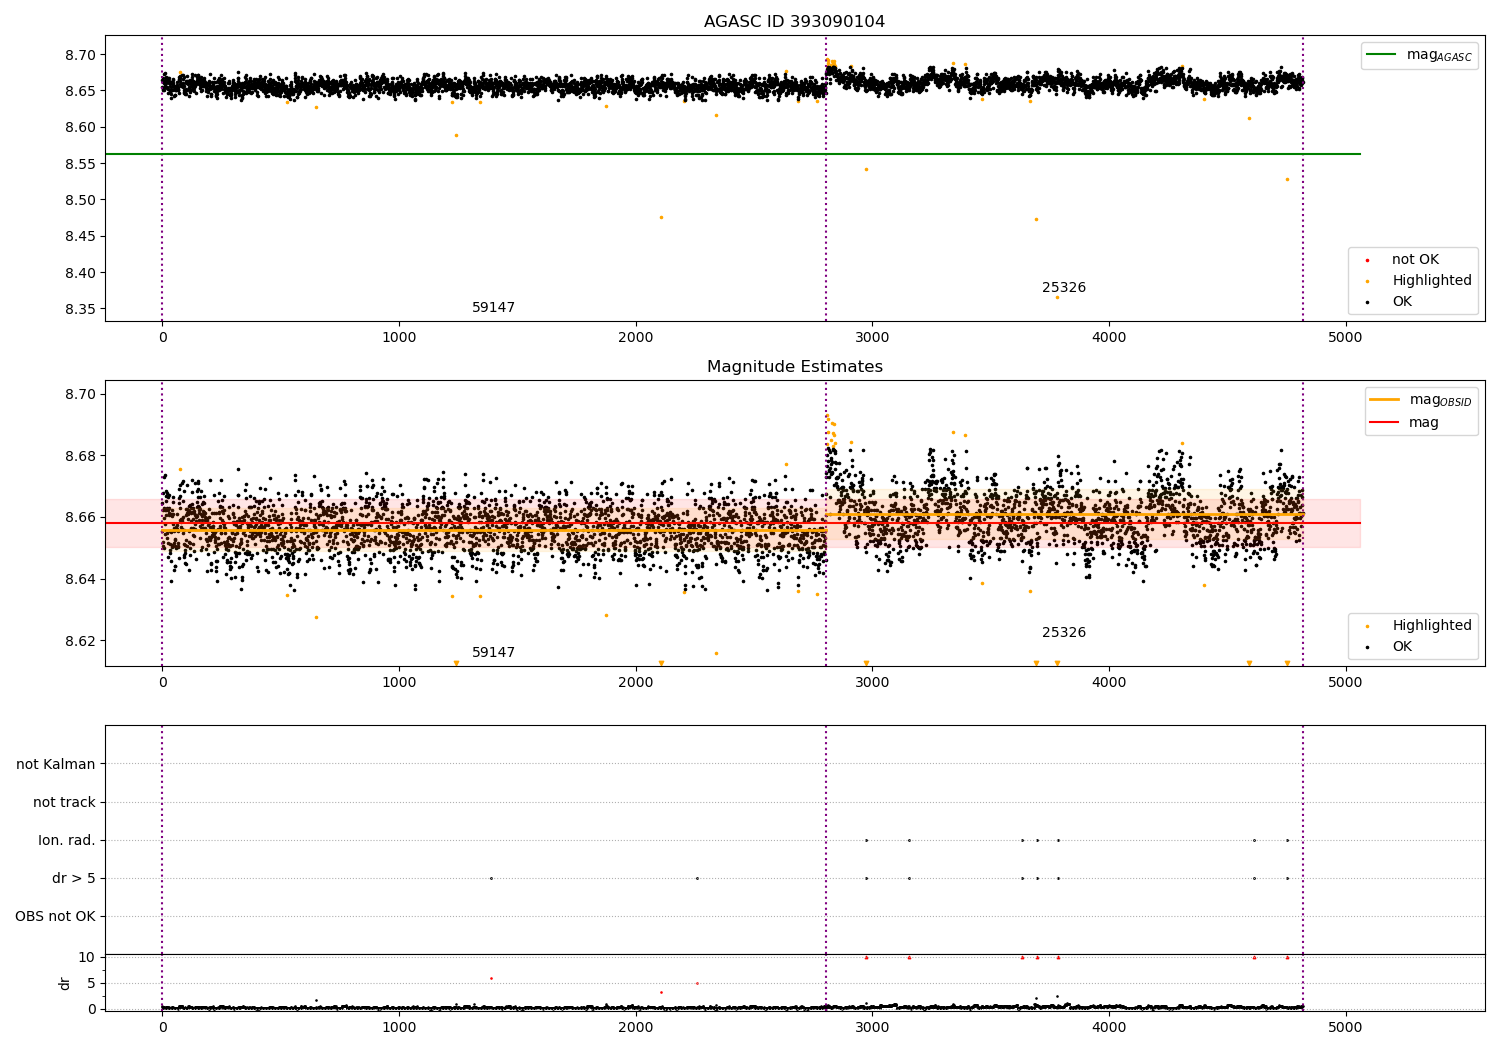Click the rotated 'dr' axis label
Viewport: 1500px width, 1050px height.
(x=65, y=983)
